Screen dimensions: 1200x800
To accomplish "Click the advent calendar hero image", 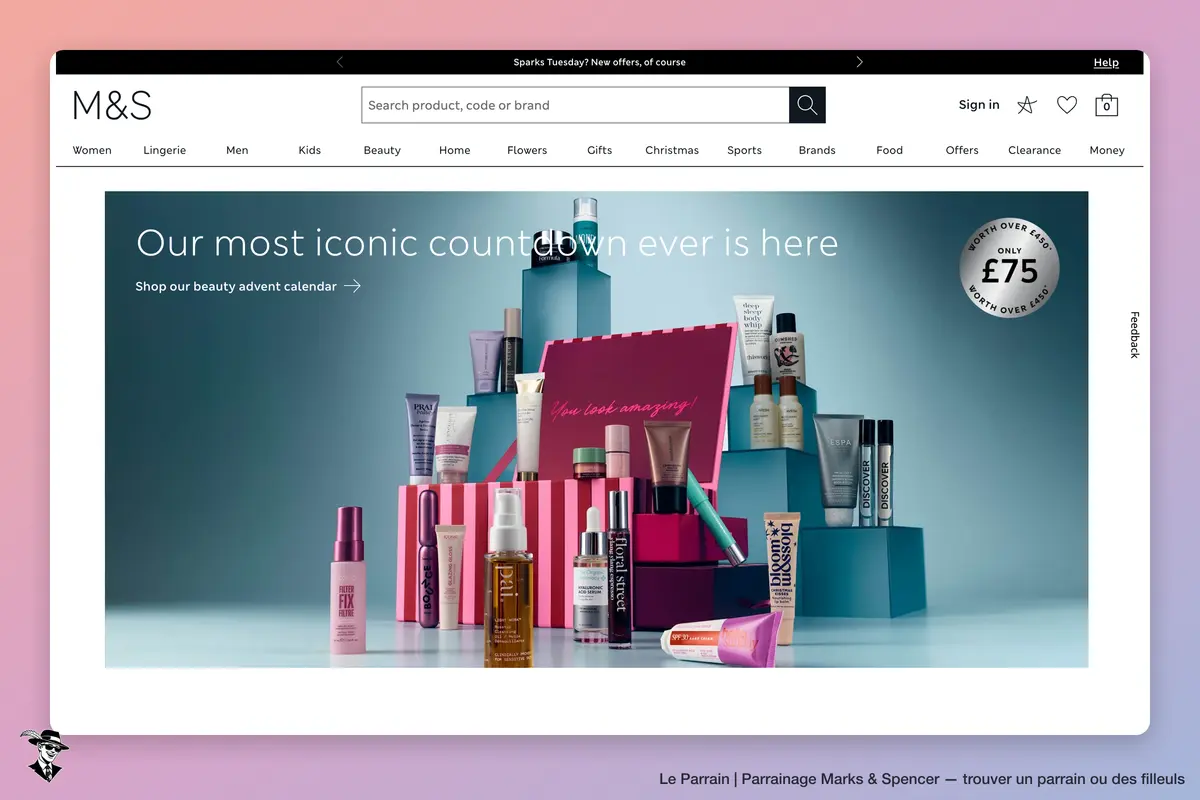I will tap(597, 430).
